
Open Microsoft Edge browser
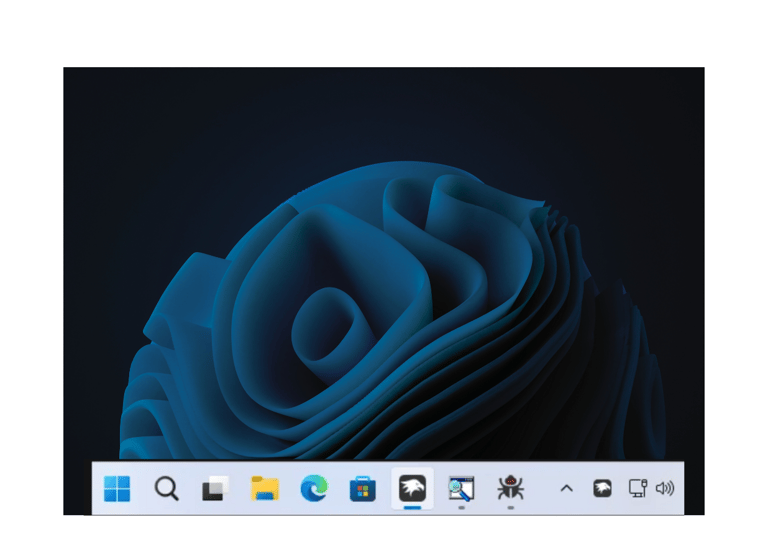(x=314, y=488)
